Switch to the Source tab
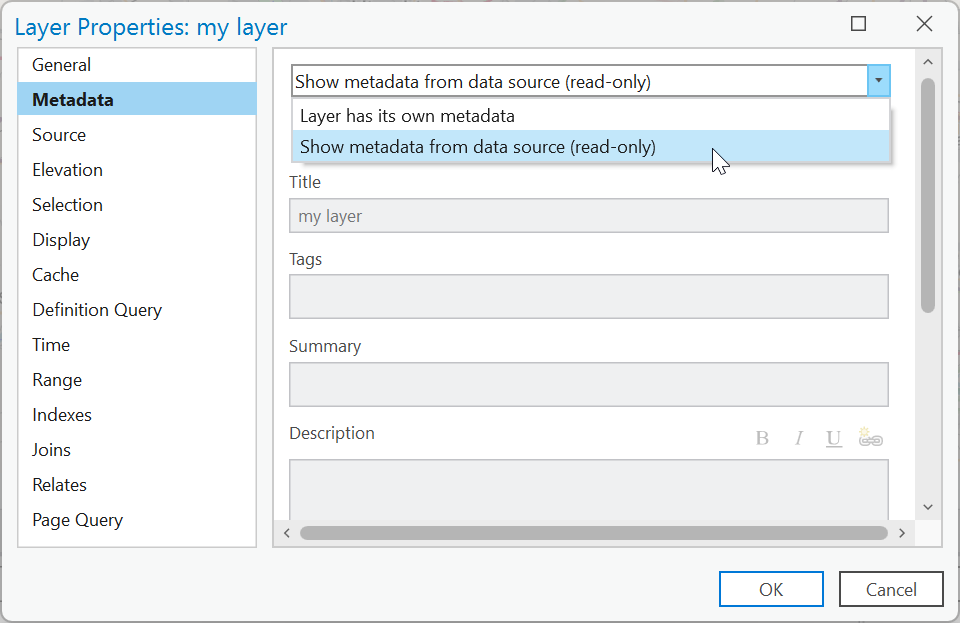The image size is (960, 623). [x=59, y=135]
